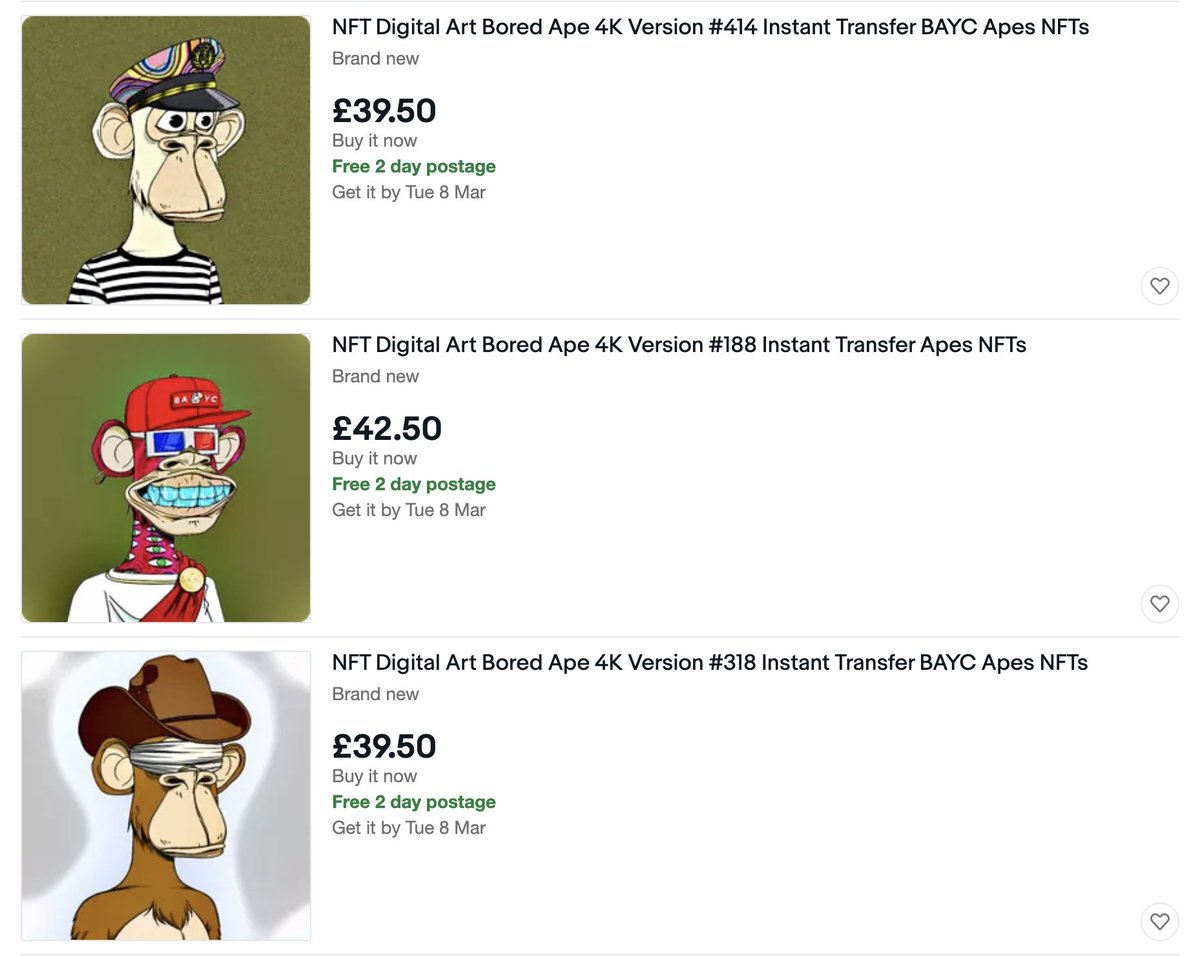1200x956 pixels.
Task: Click the £42.50 price
Action: point(387,429)
